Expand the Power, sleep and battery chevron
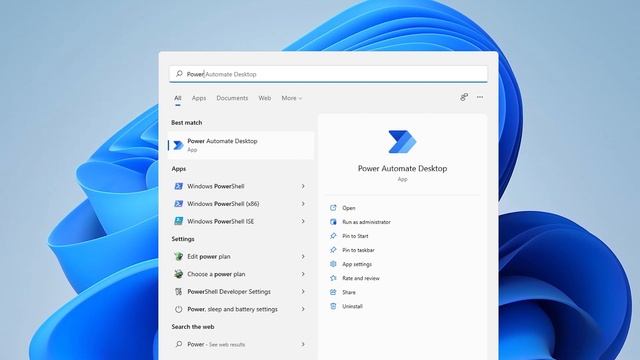This screenshot has height=360, width=640. click(303, 309)
